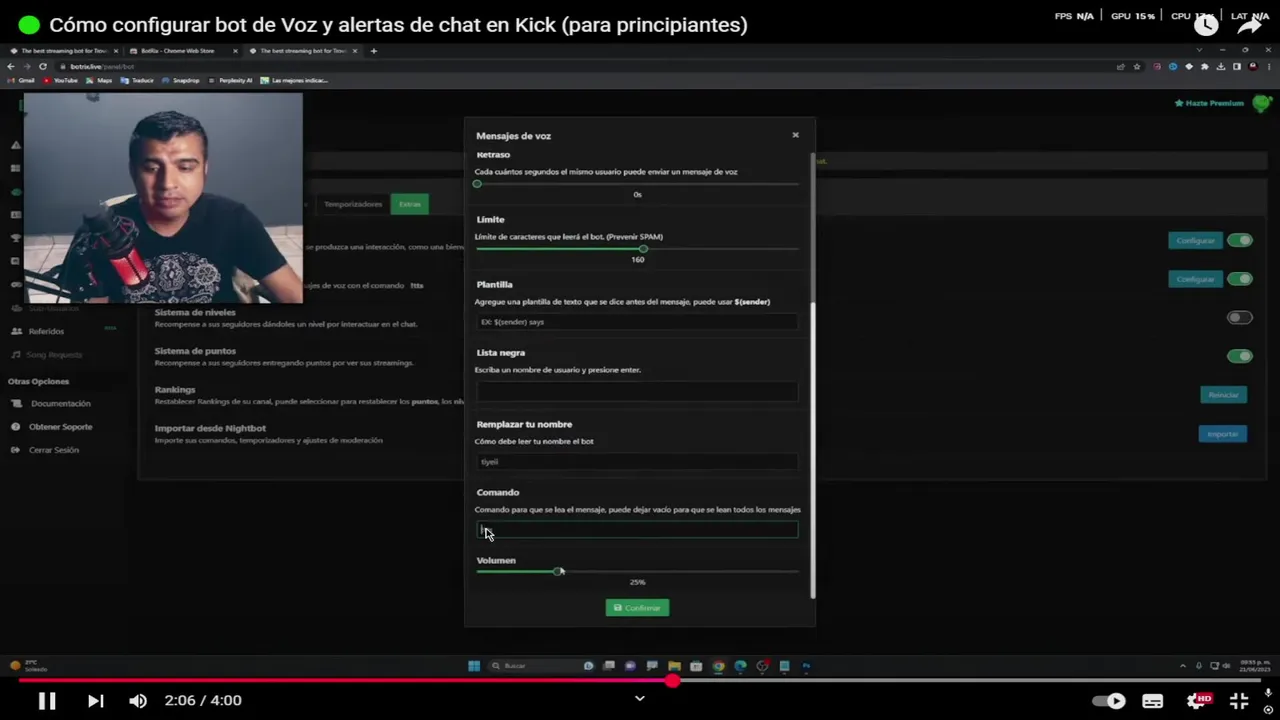This screenshot has width=1280, height=720.
Task: Open Chrome downloads icon
Action: (1221, 66)
